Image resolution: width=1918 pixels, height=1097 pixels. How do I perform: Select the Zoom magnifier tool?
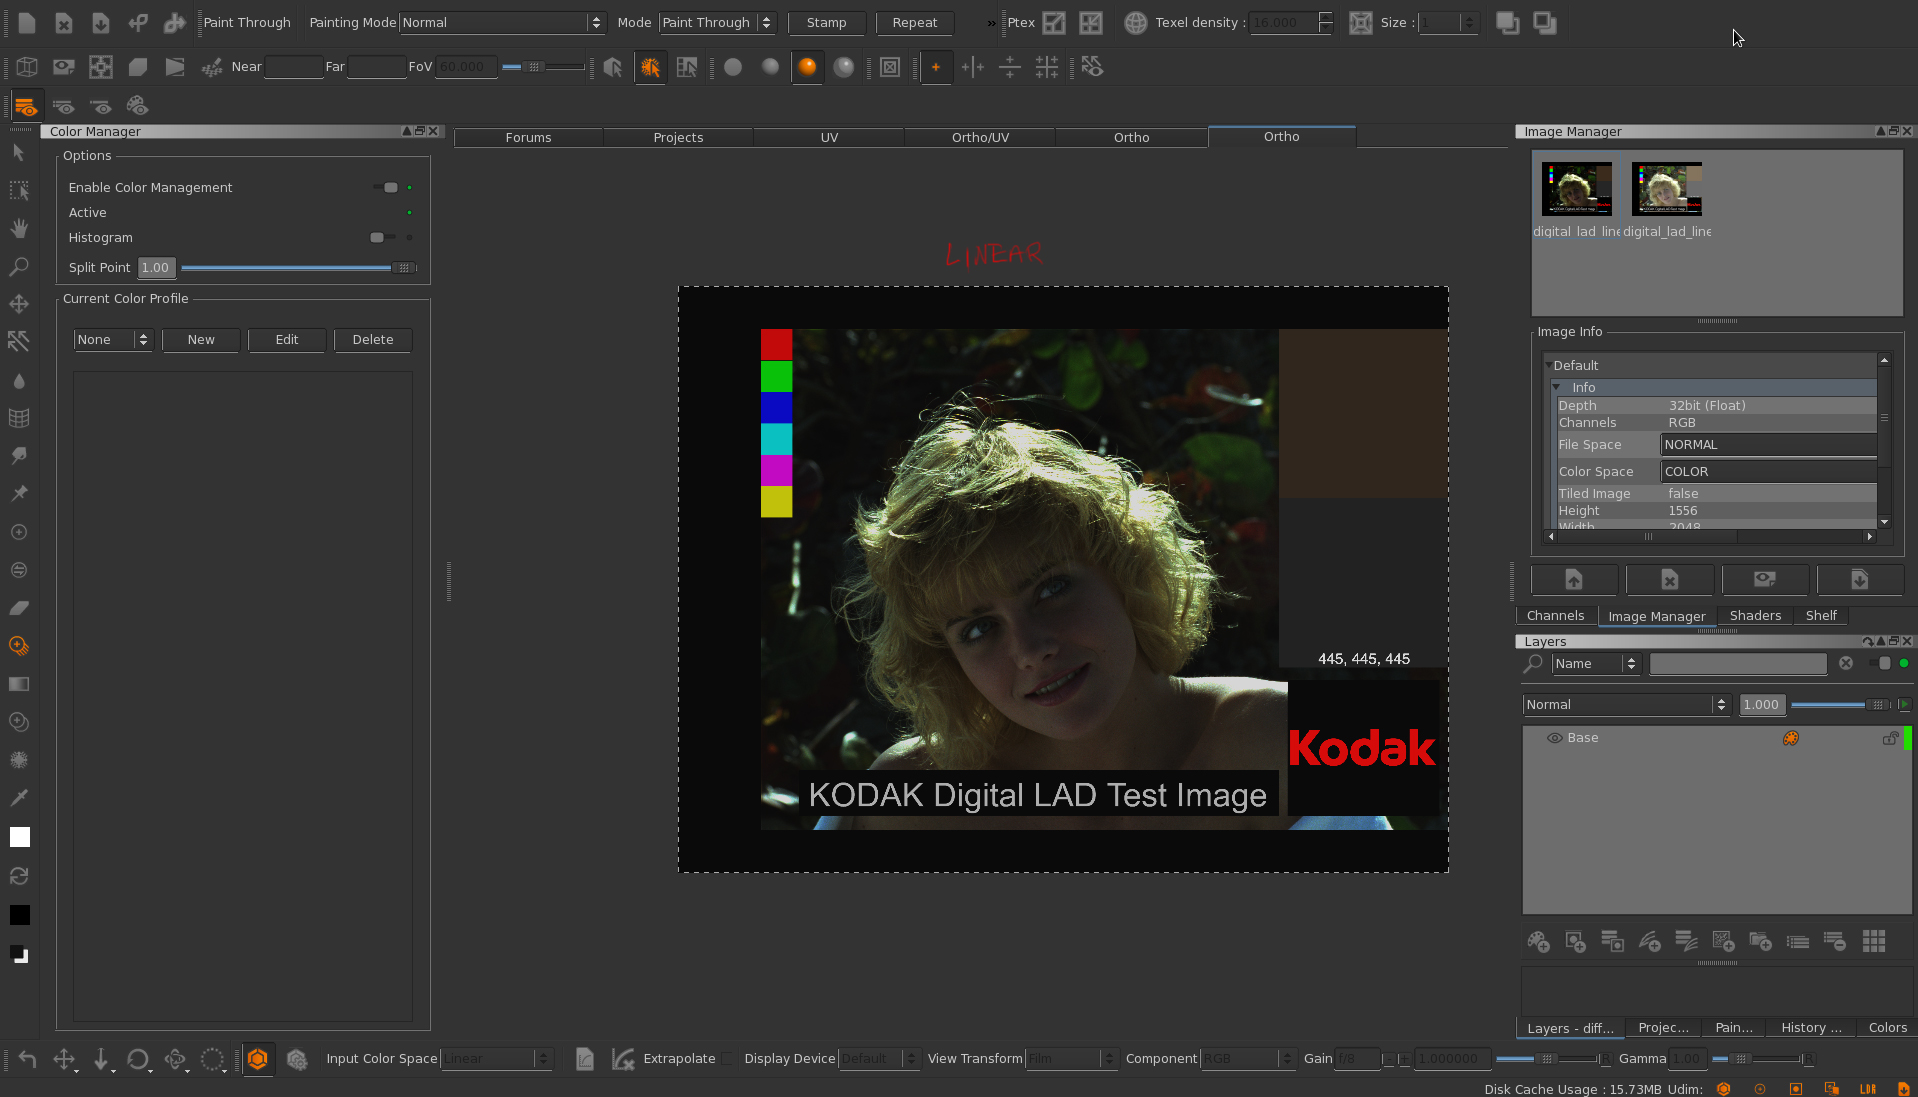[19, 266]
